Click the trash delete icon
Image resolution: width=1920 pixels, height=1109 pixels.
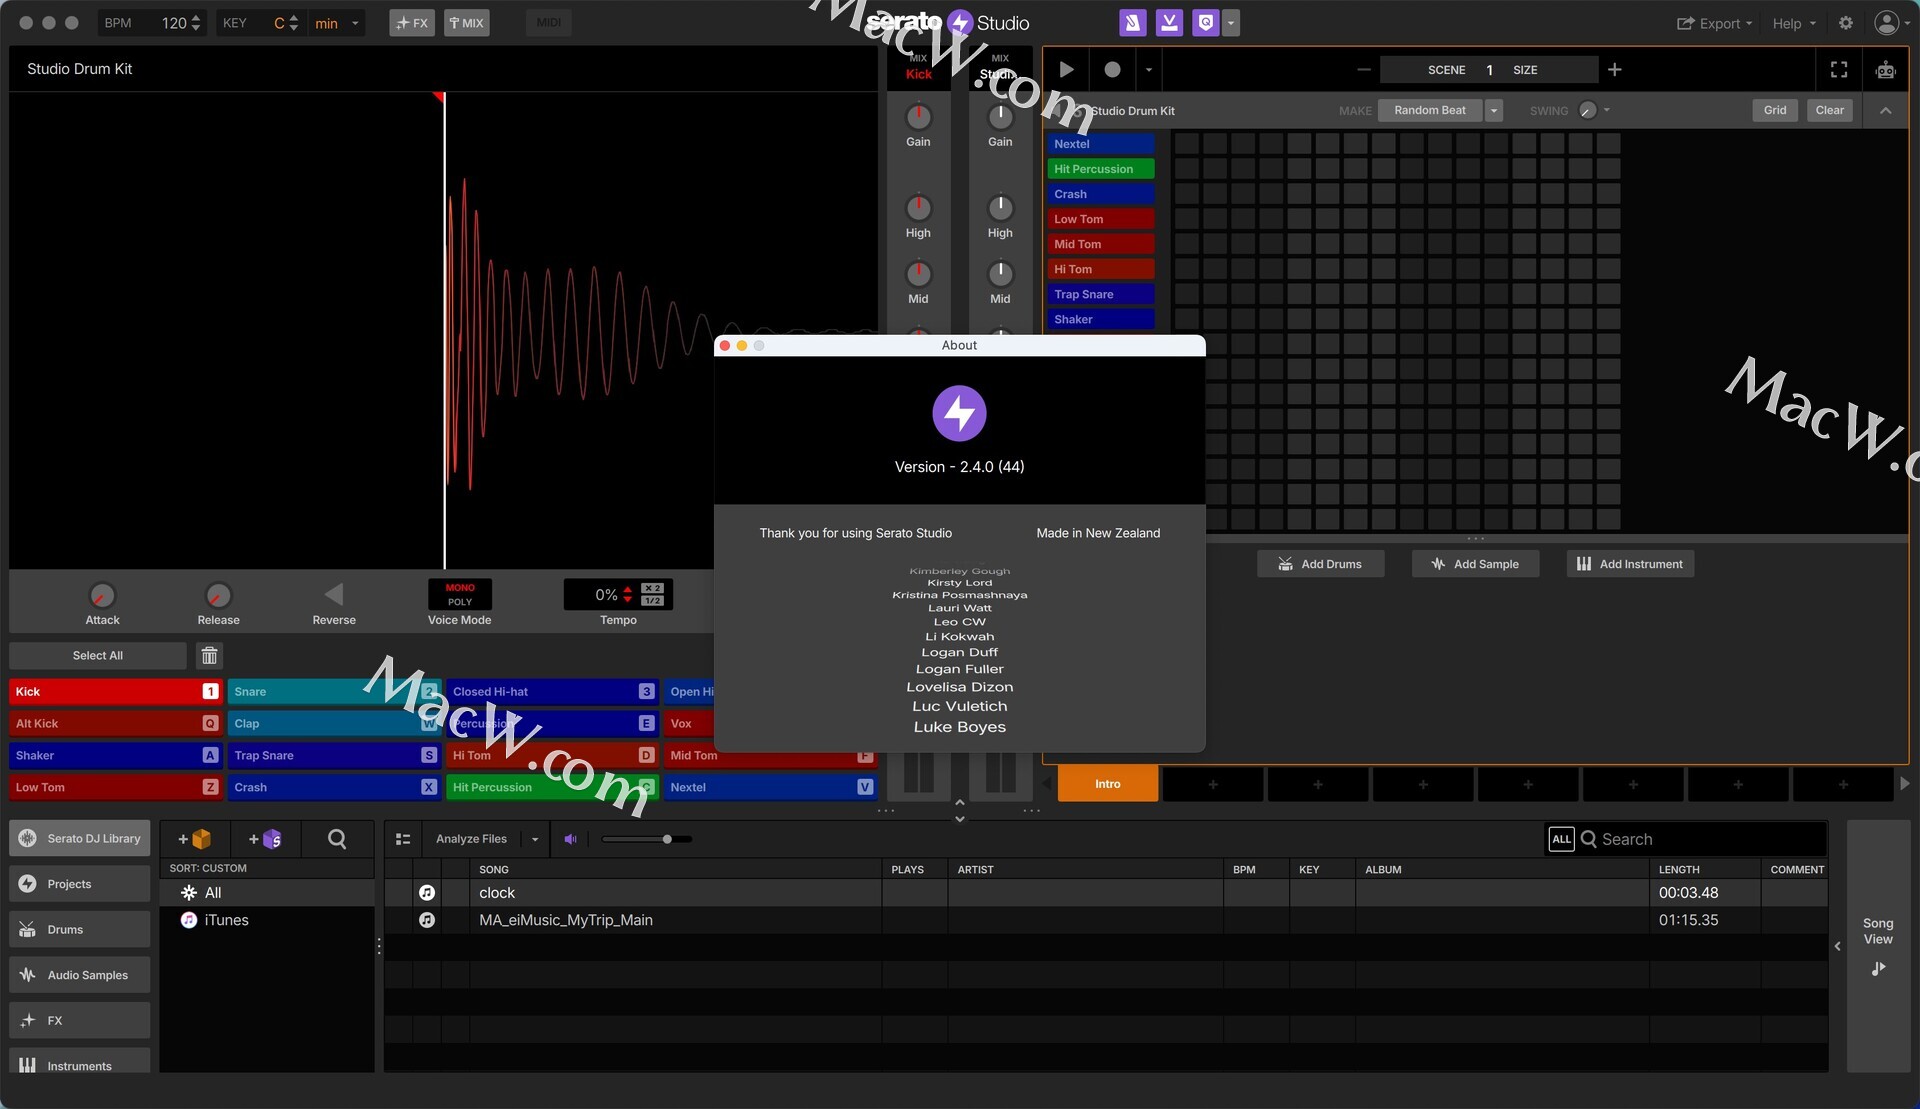click(x=209, y=656)
